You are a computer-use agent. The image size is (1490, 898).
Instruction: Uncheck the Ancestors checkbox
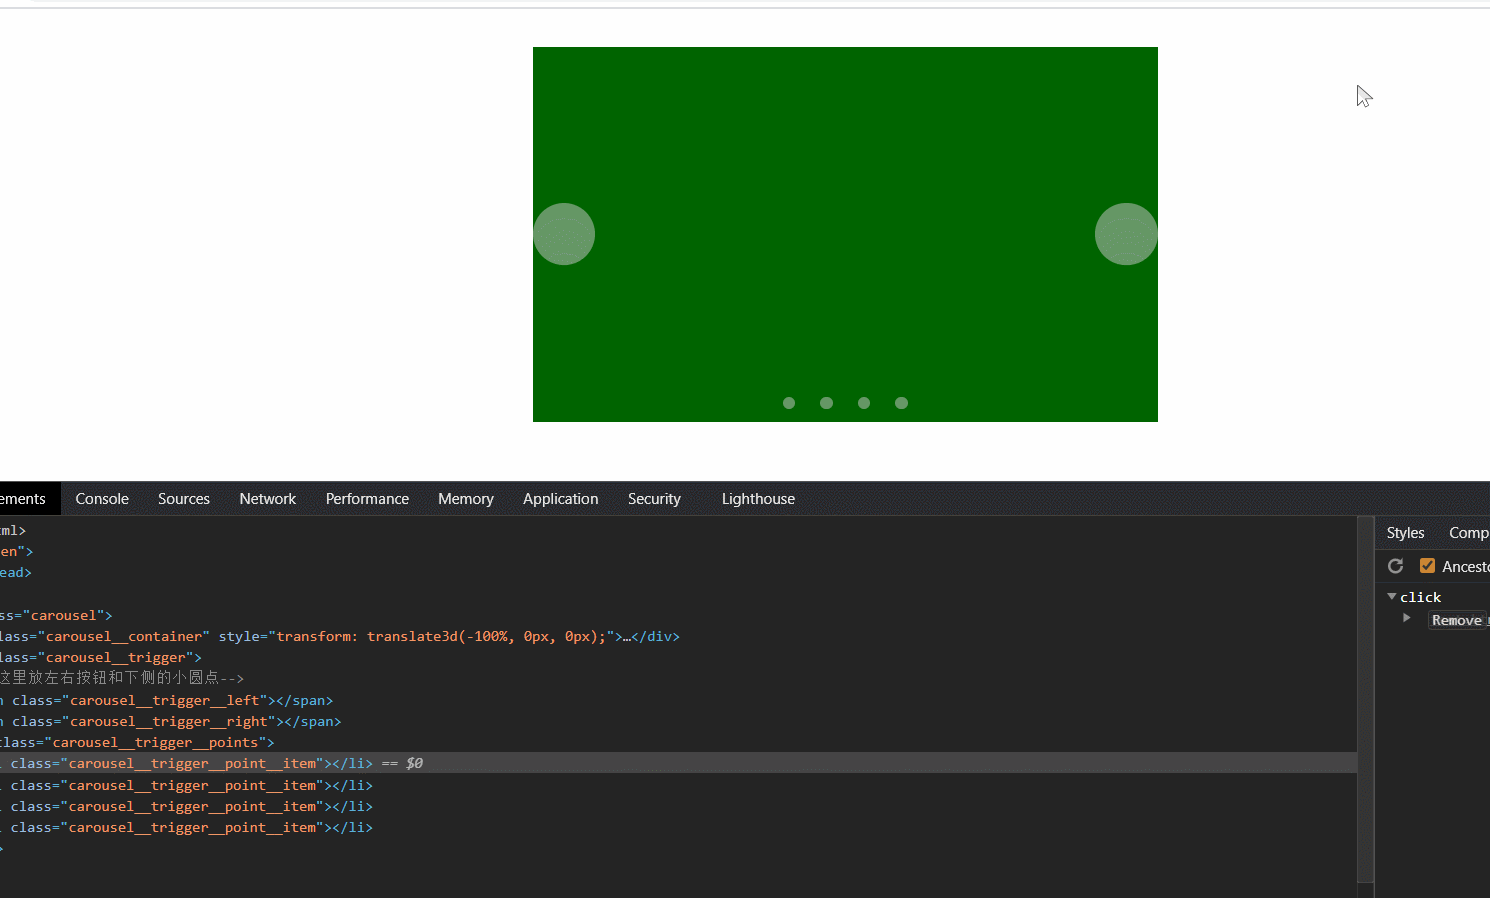(1427, 566)
